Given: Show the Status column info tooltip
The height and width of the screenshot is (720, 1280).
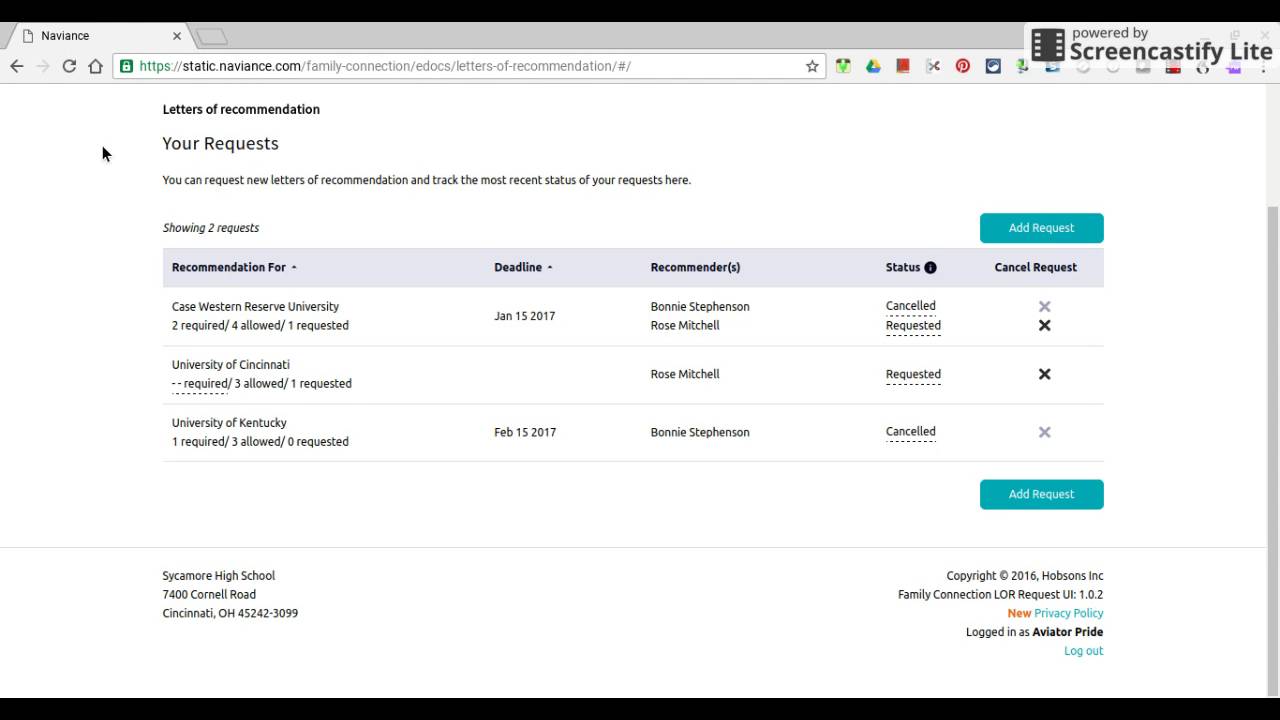Looking at the screenshot, I should [x=930, y=267].
